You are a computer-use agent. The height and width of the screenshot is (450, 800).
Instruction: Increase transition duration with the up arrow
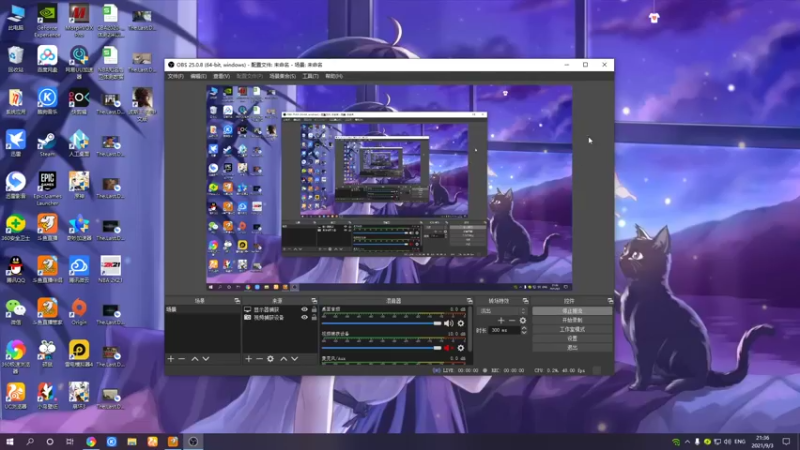click(523, 328)
